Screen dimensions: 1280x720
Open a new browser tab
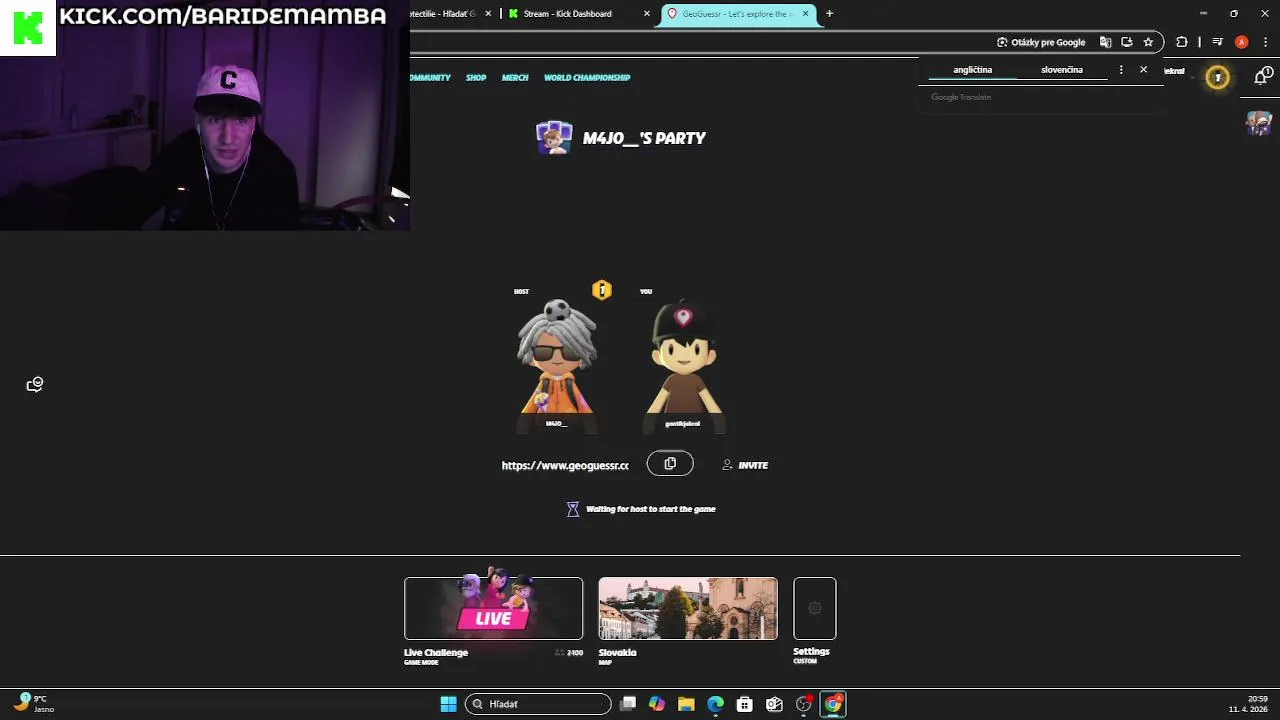pyautogui.click(x=829, y=14)
